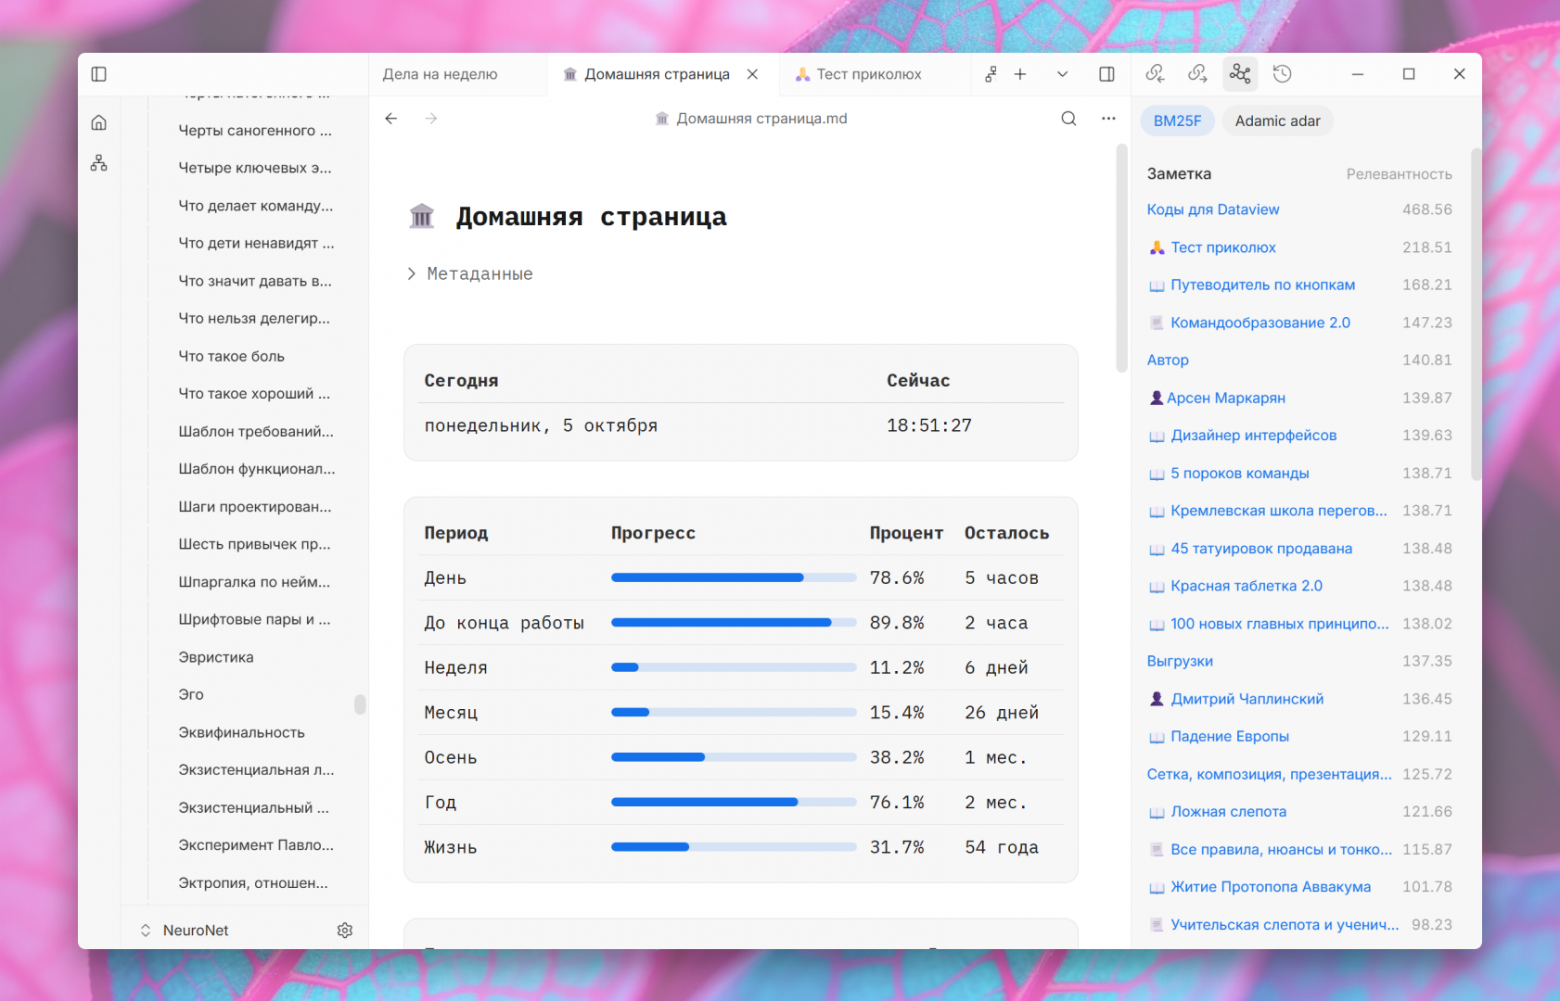Screen dimensions: 1560x1001
Task: Switch to the Adamic adar ranking pill
Action: coord(1277,121)
